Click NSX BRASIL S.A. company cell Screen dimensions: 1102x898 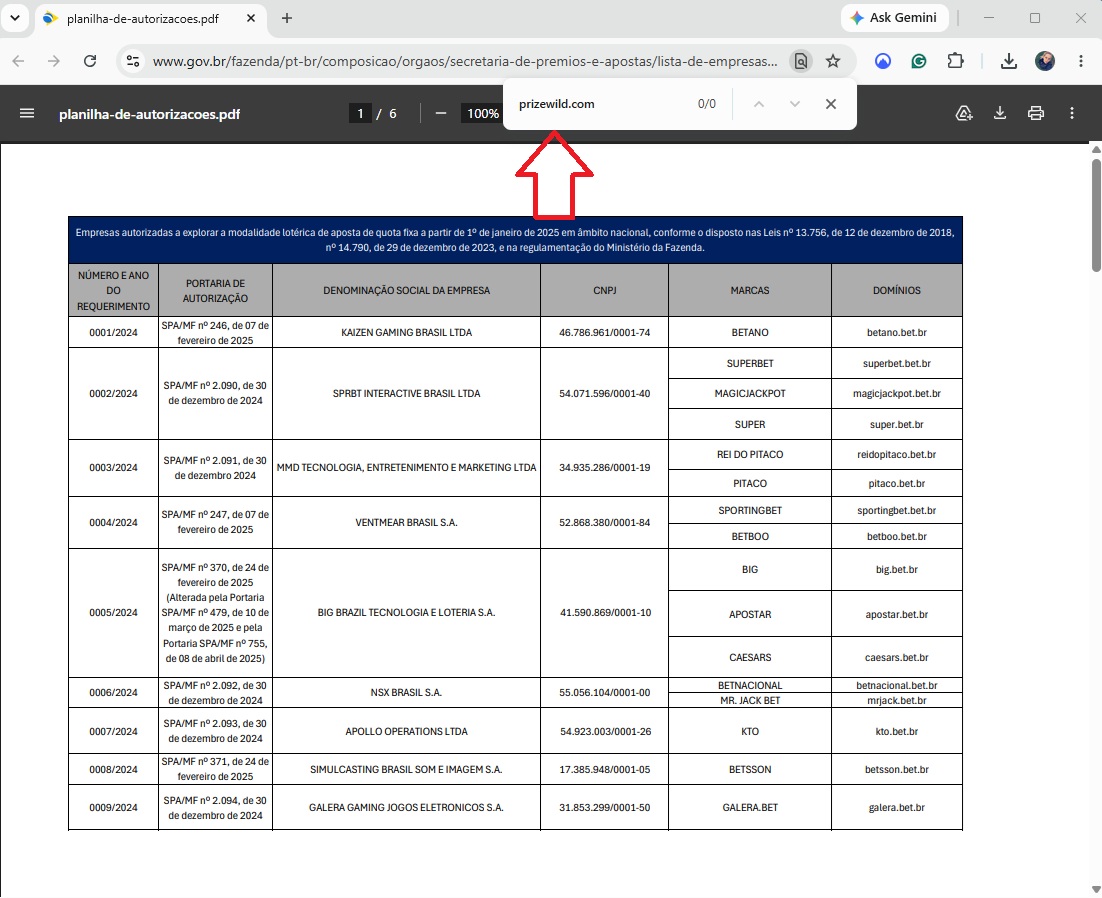[x=406, y=693]
